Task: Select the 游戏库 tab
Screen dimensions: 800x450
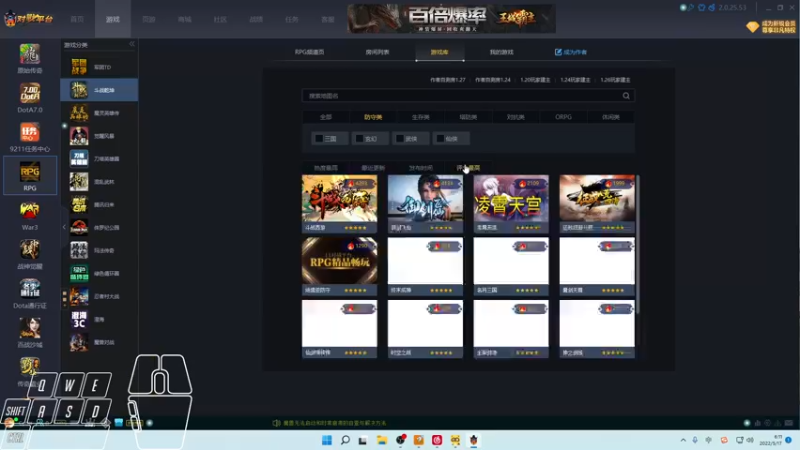Action: (439, 52)
